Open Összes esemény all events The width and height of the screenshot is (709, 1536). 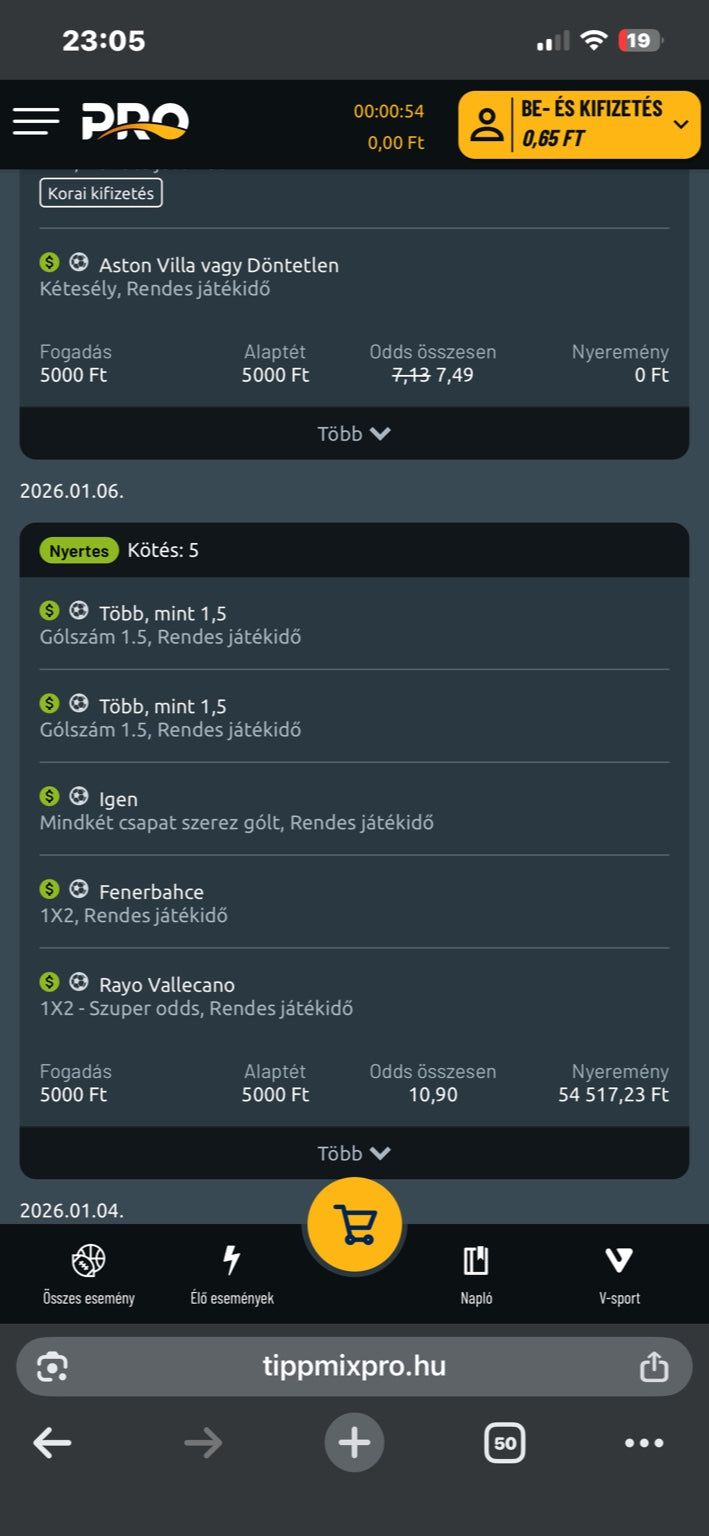click(x=89, y=1275)
